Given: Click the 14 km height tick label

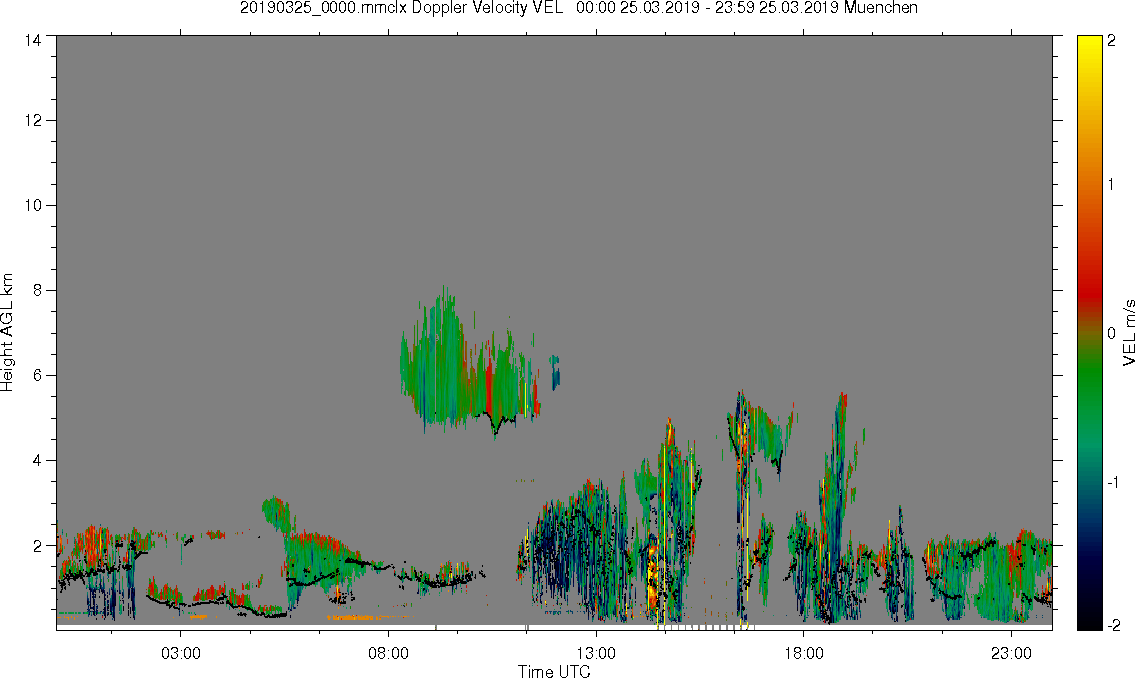Looking at the screenshot, I should (33, 41).
